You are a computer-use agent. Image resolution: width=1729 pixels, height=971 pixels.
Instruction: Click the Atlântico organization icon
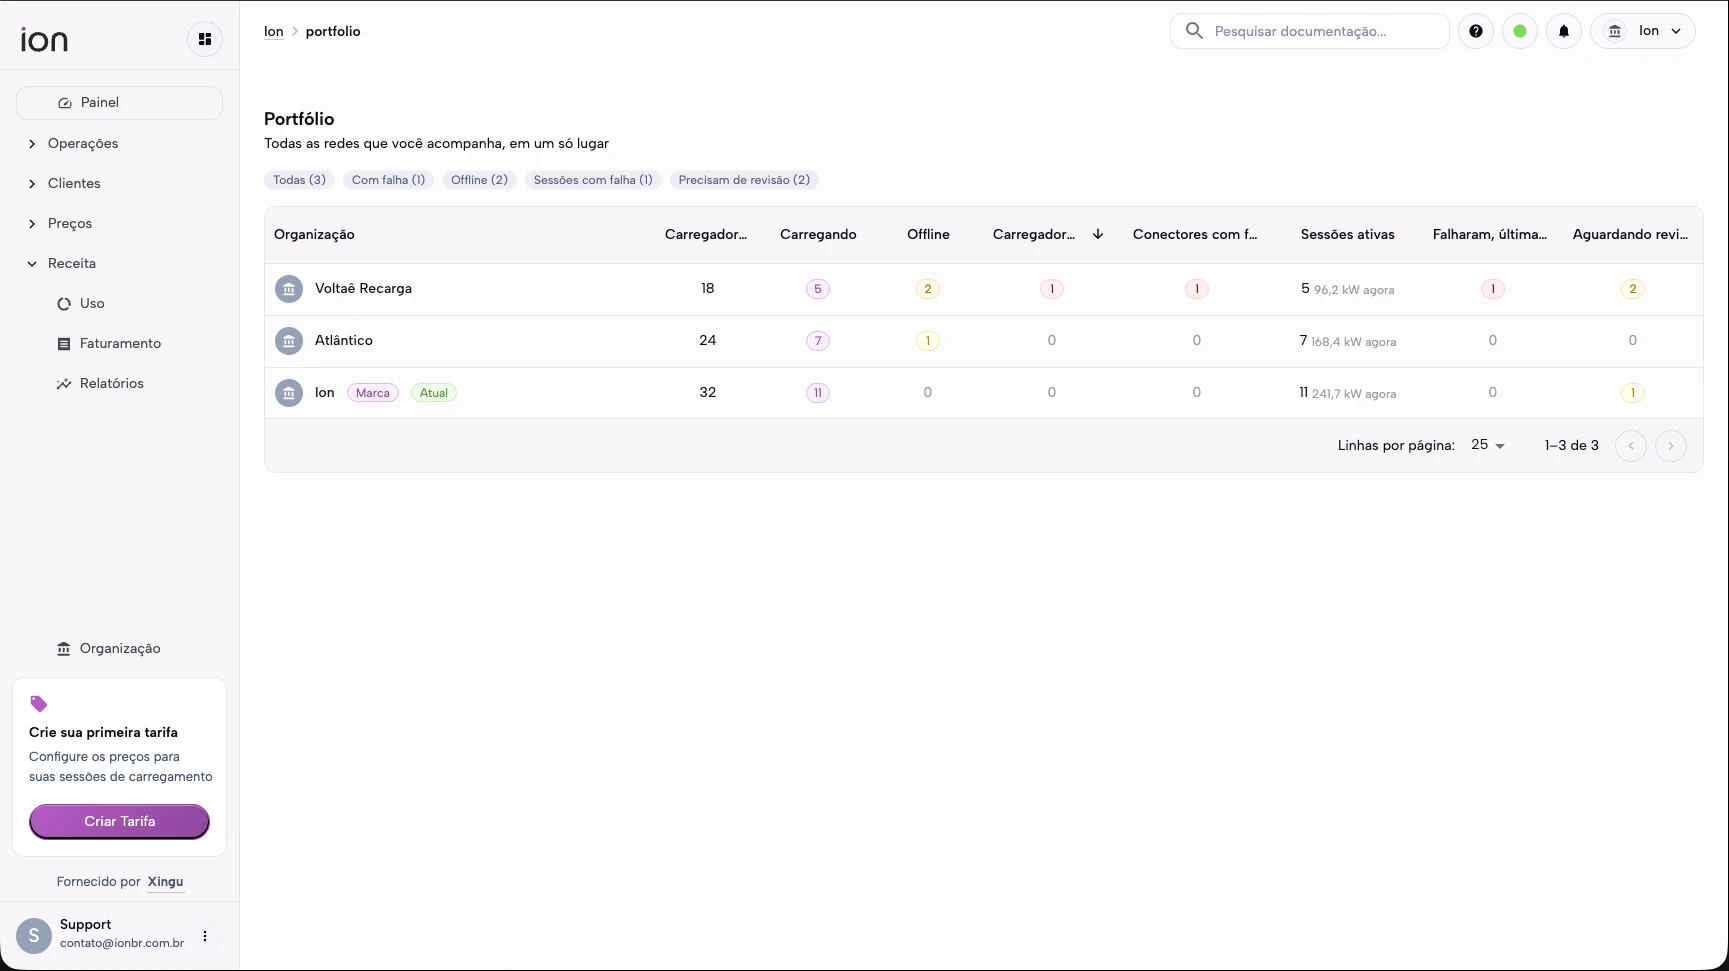pyautogui.click(x=289, y=341)
